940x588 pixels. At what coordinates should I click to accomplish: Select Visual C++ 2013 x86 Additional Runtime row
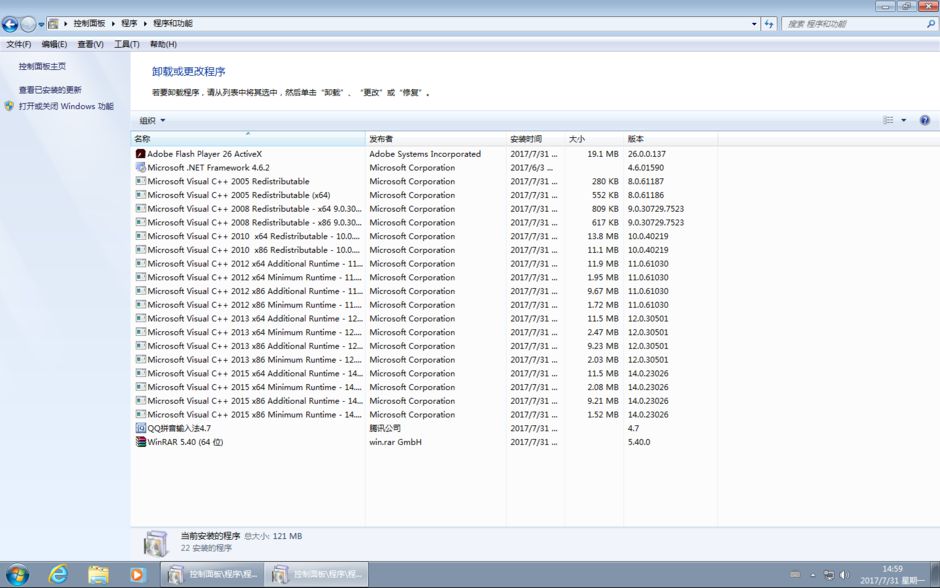coord(424,346)
